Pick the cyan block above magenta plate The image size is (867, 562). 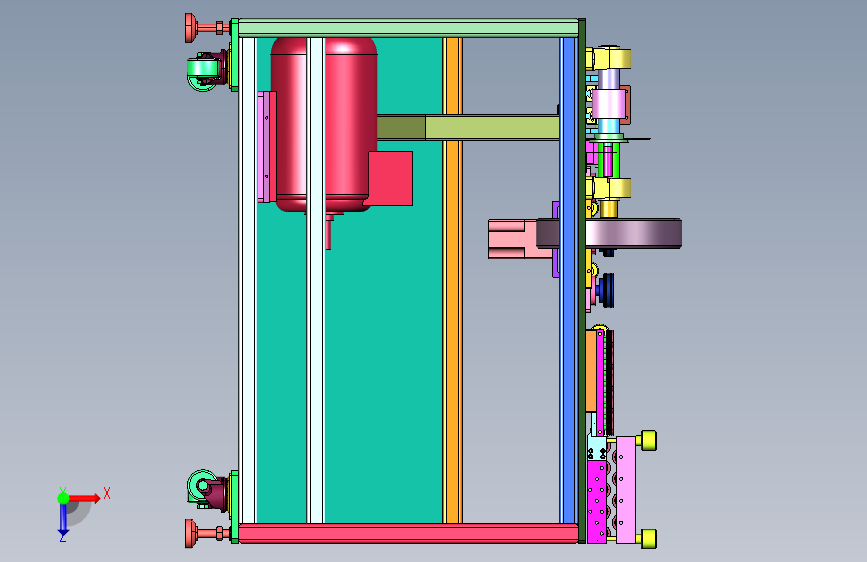tap(597, 449)
